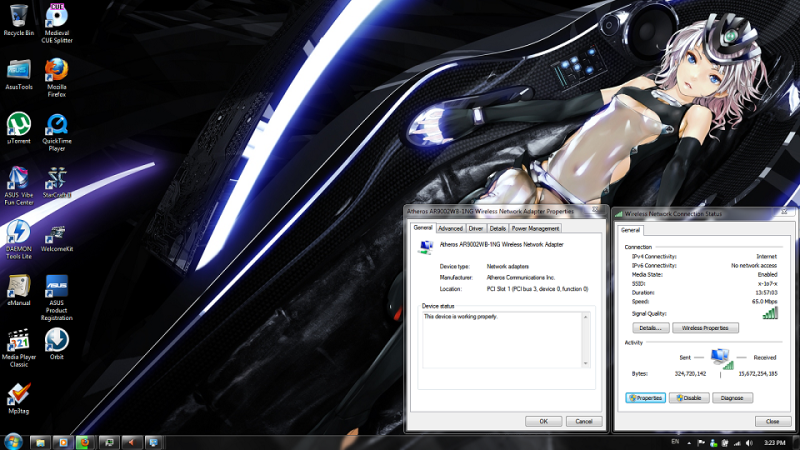Viewport: 800px width, 450px height.
Task: Switch to the Advanced tab
Action: 450,228
